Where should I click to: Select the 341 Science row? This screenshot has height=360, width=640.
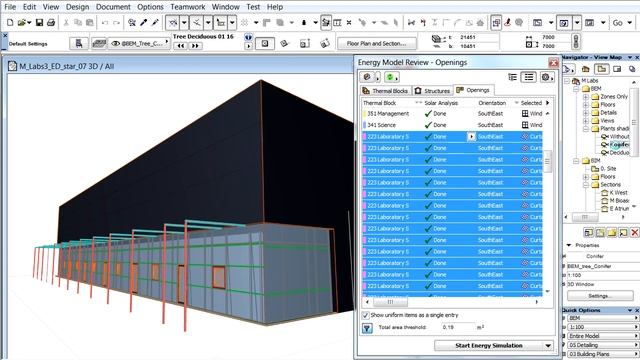click(452, 125)
